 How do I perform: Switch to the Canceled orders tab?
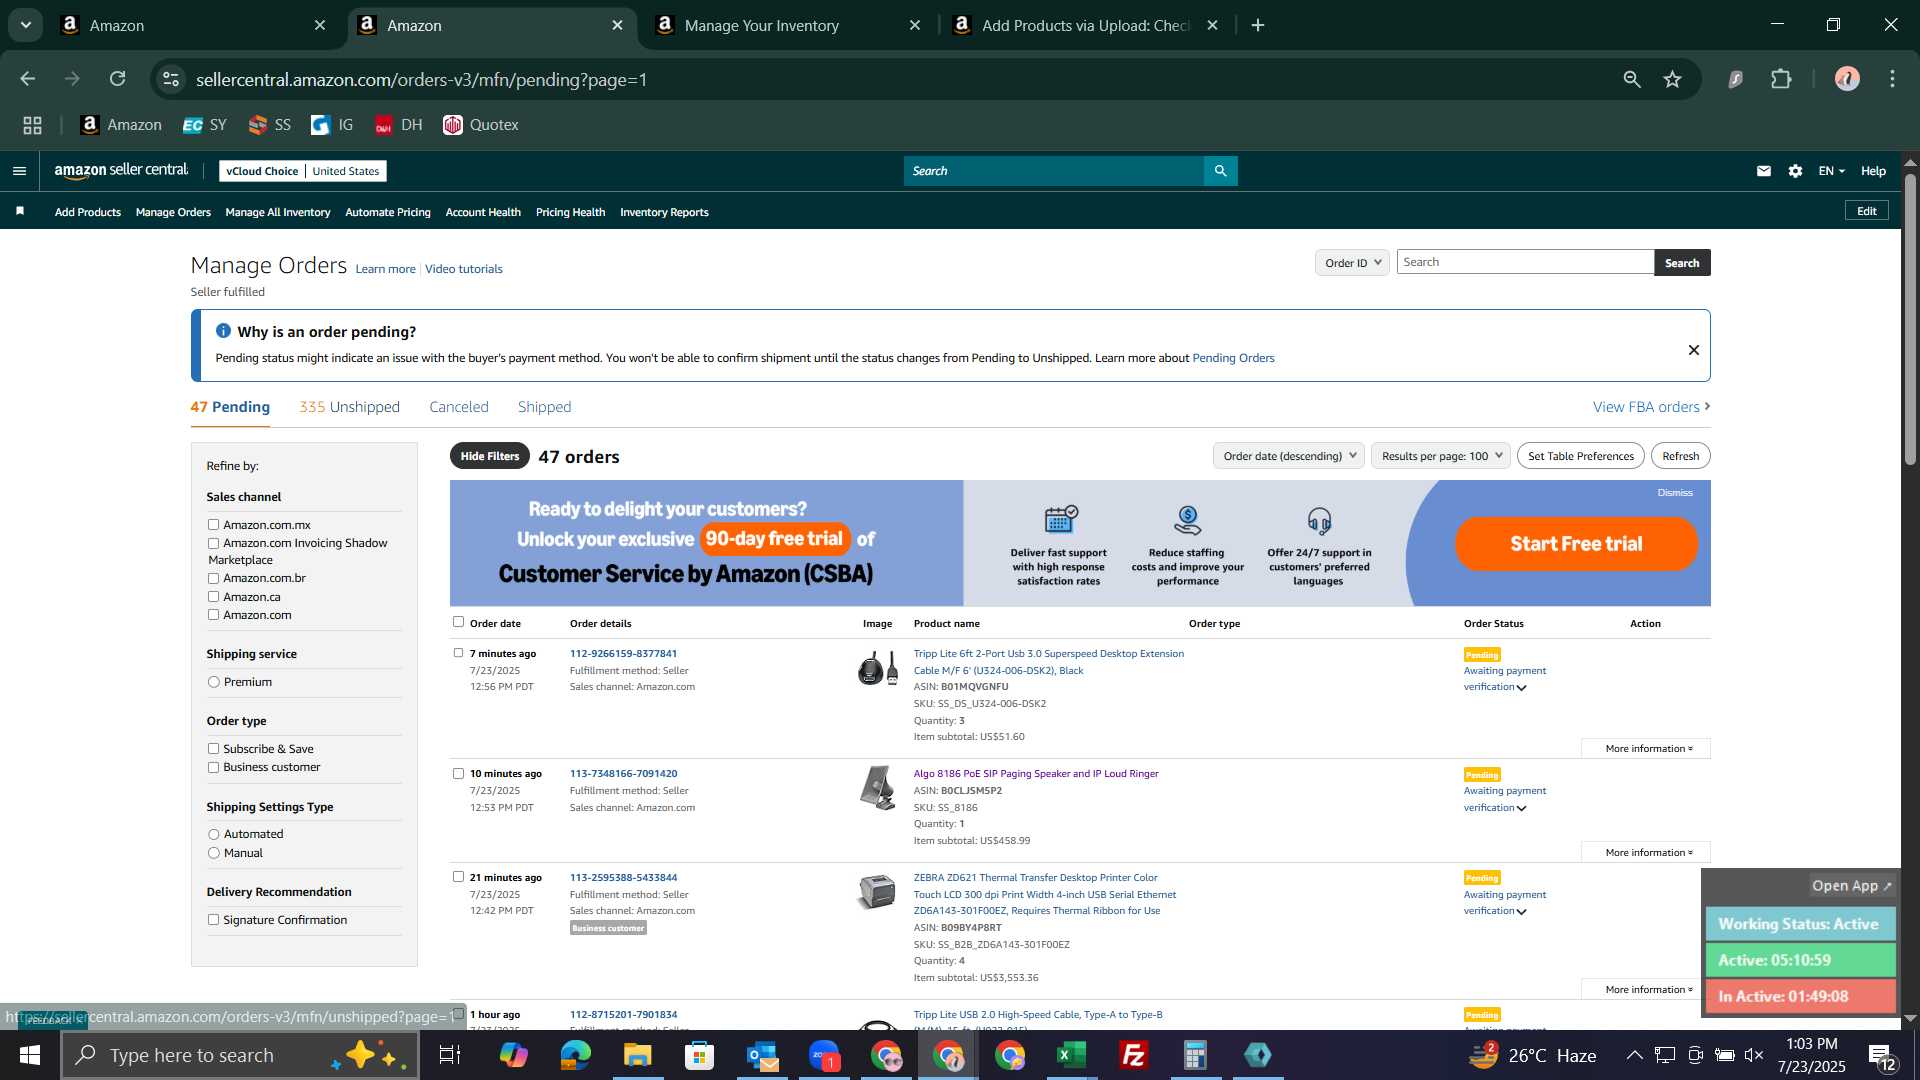coord(459,407)
